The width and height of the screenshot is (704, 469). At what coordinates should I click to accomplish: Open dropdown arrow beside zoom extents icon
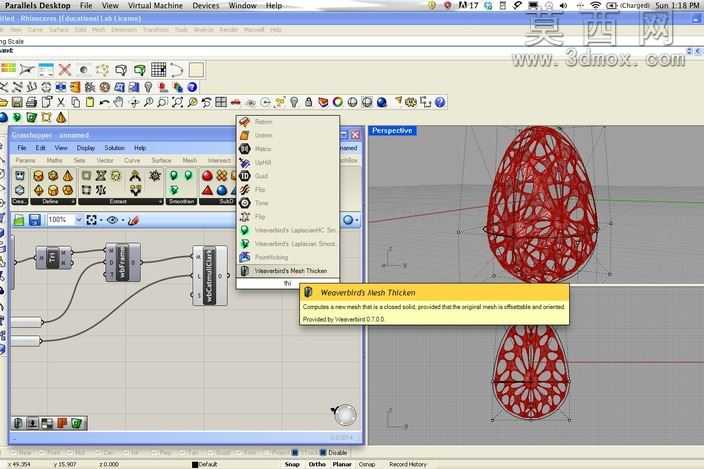(x=101, y=220)
